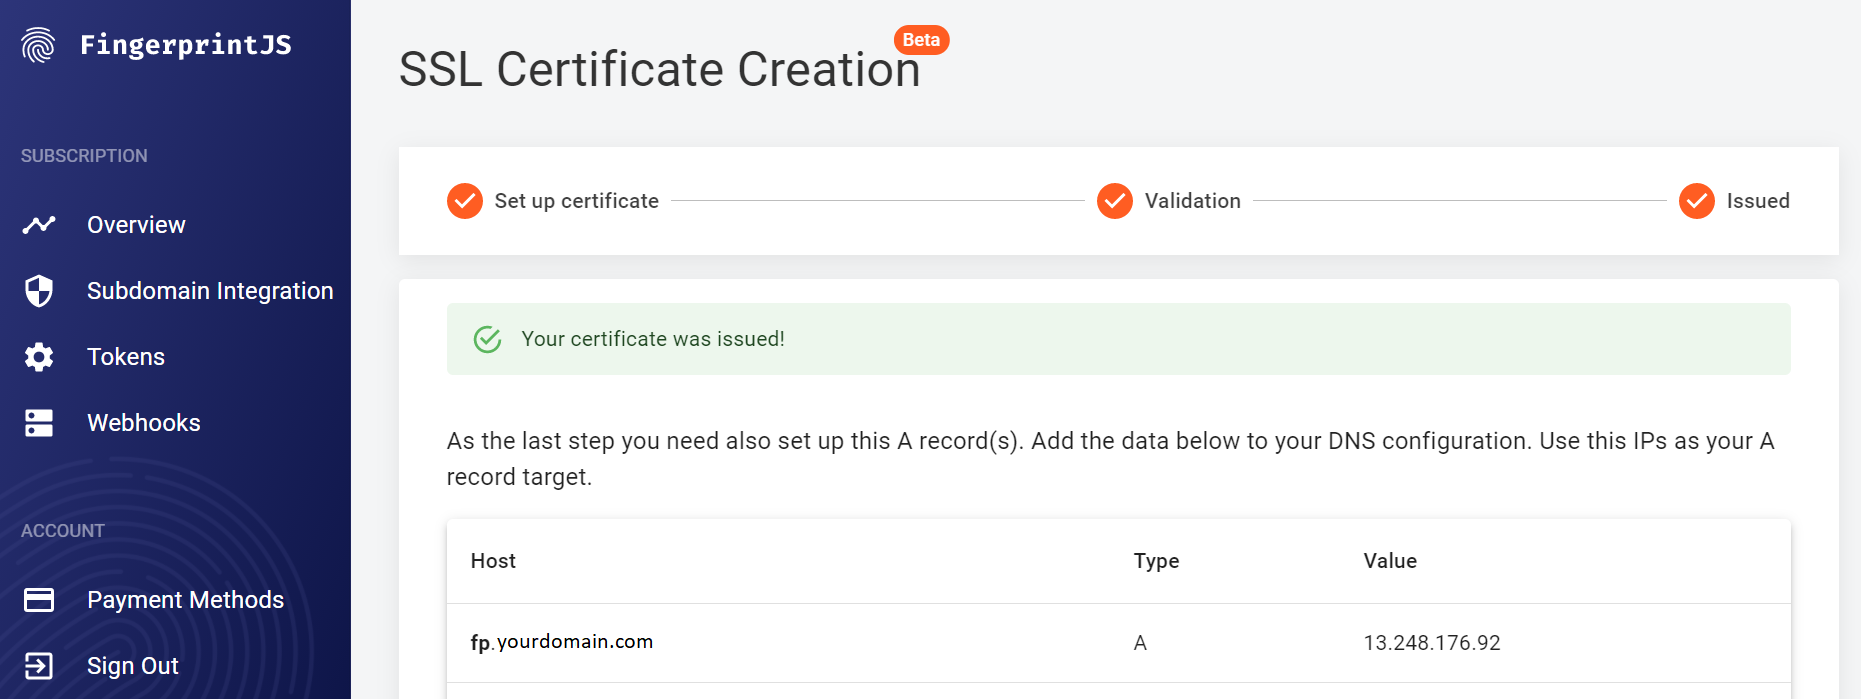
Task: Click the Sign Out arrow icon
Action: click(x=39, y=666)
